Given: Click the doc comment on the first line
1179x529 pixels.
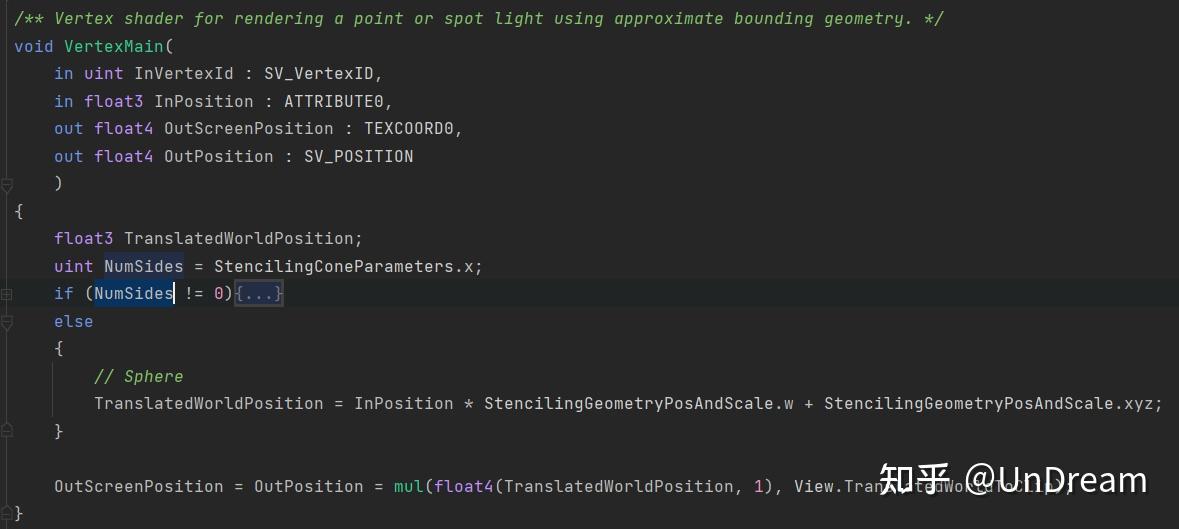Looking at the screenshot, I should [478, 19].
